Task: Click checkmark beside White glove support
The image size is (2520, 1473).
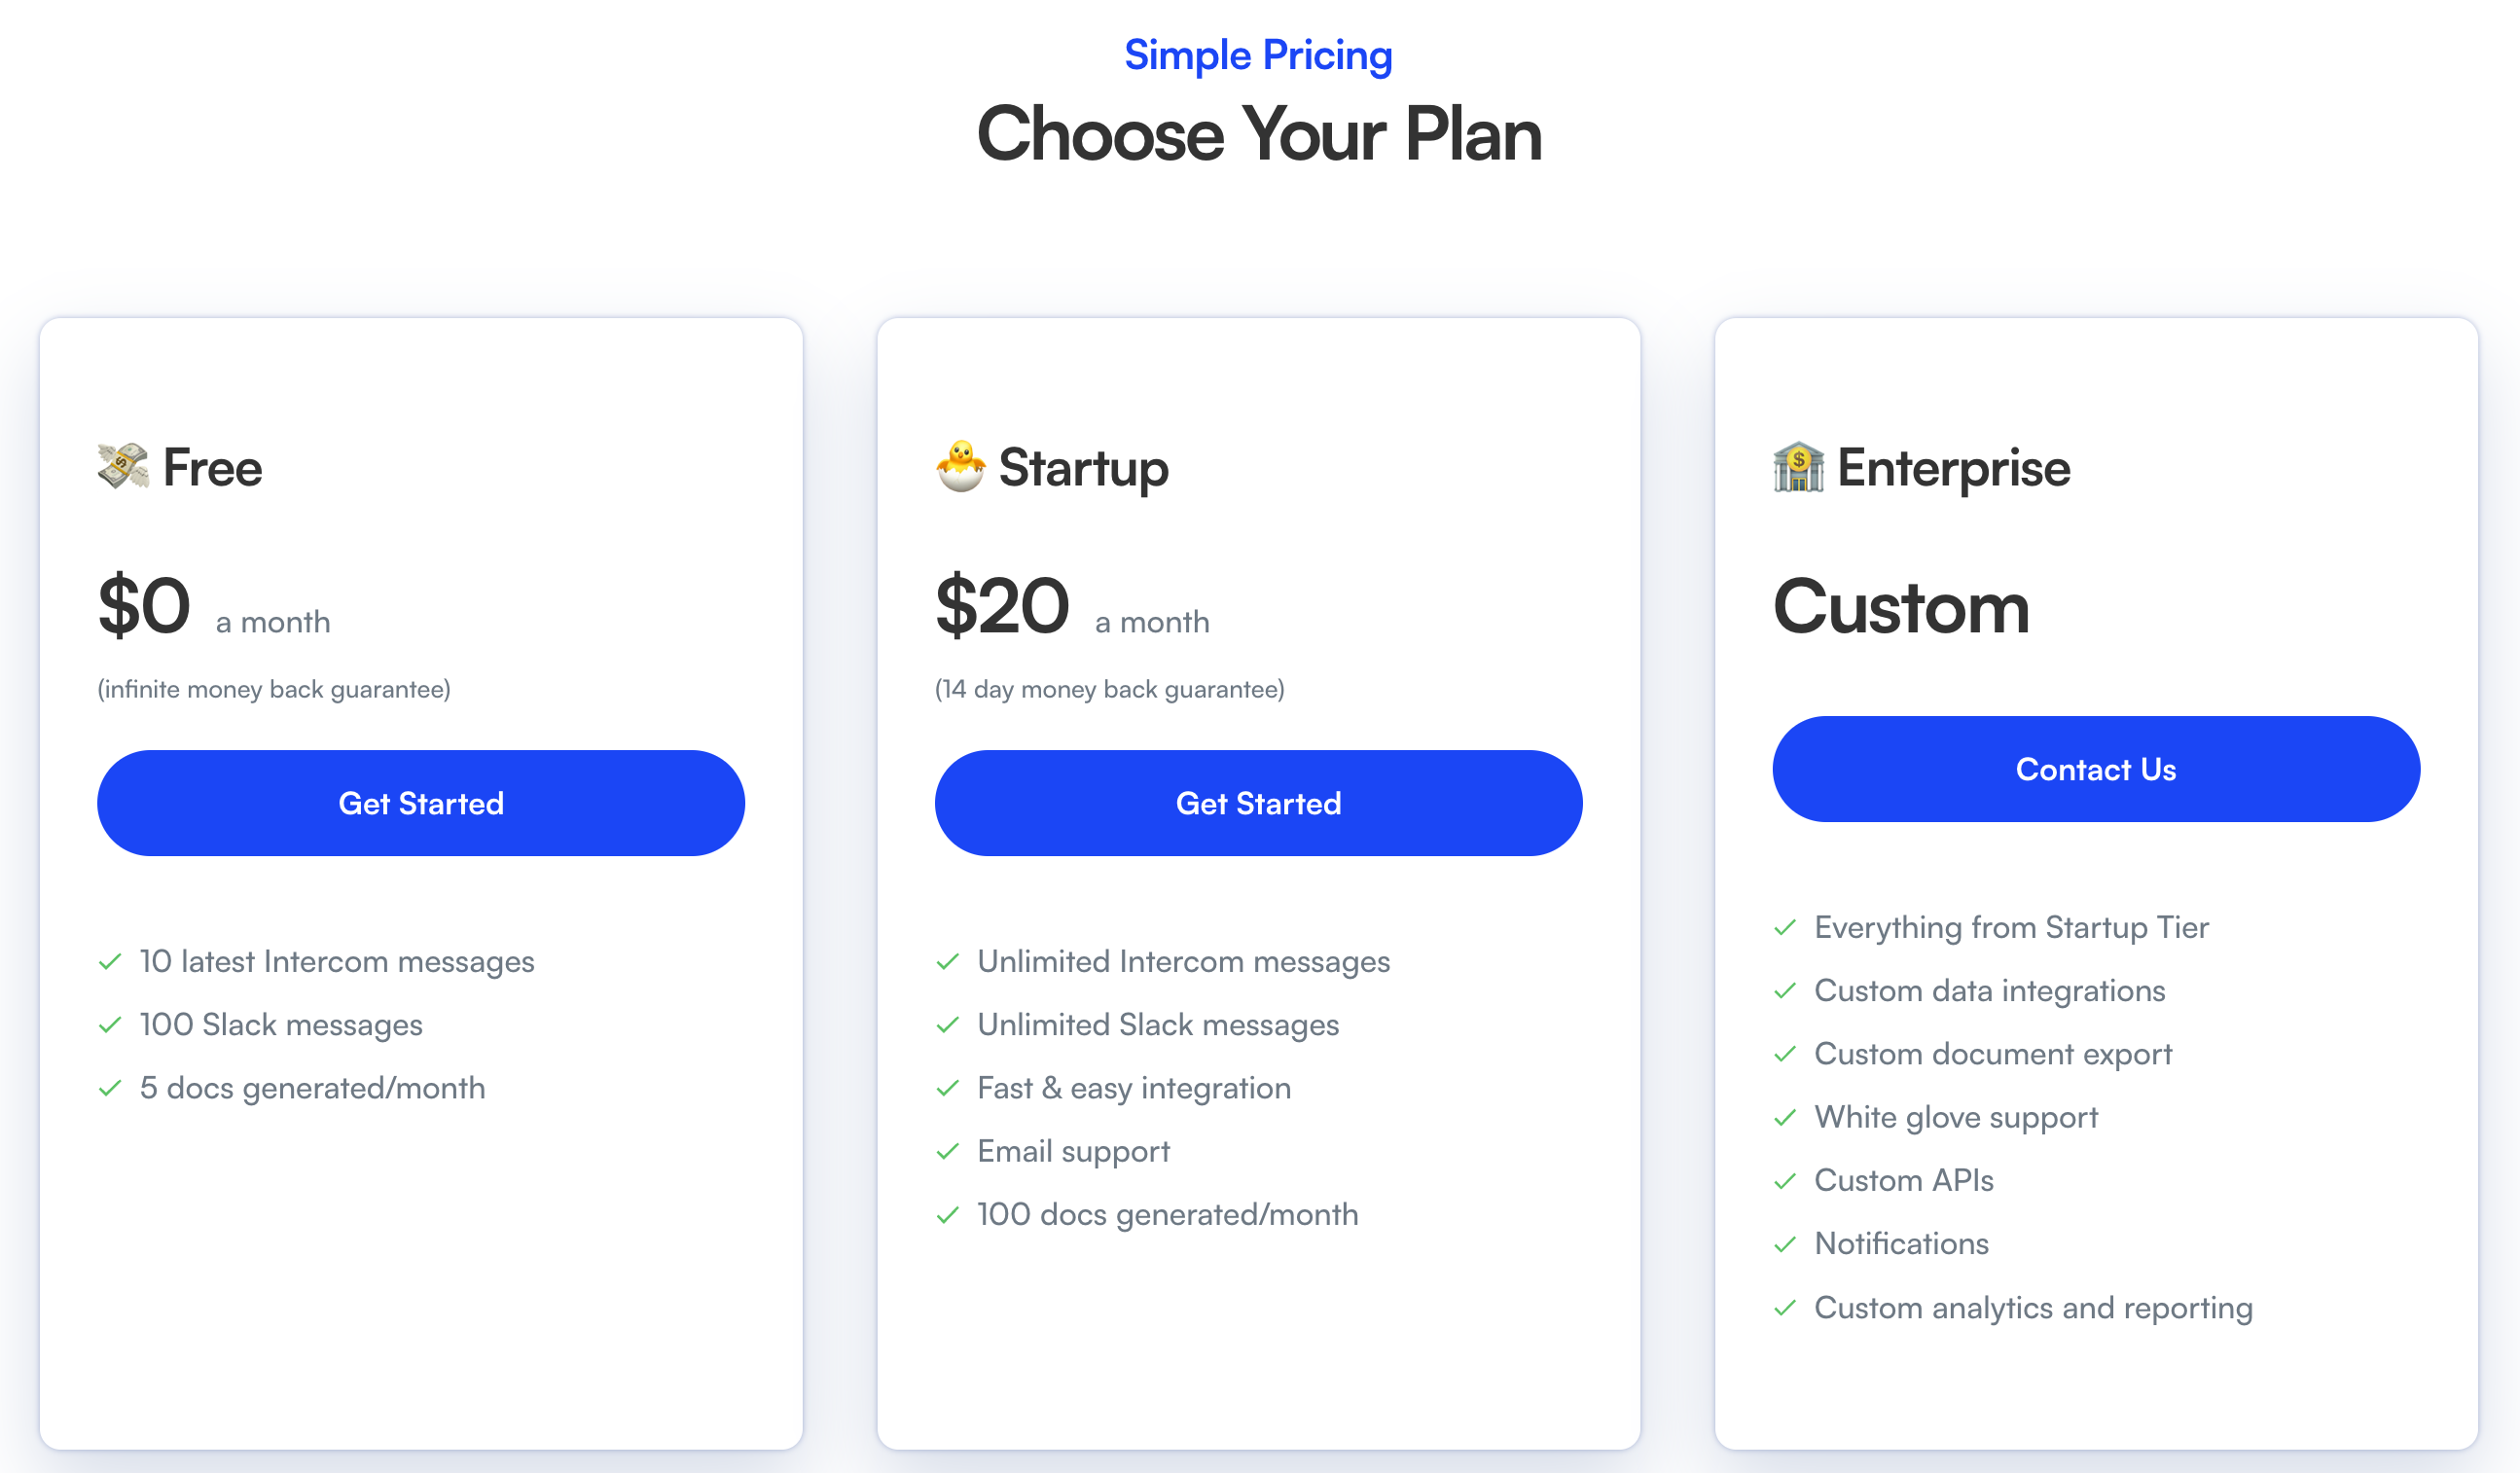Action: [1785, 1117]
